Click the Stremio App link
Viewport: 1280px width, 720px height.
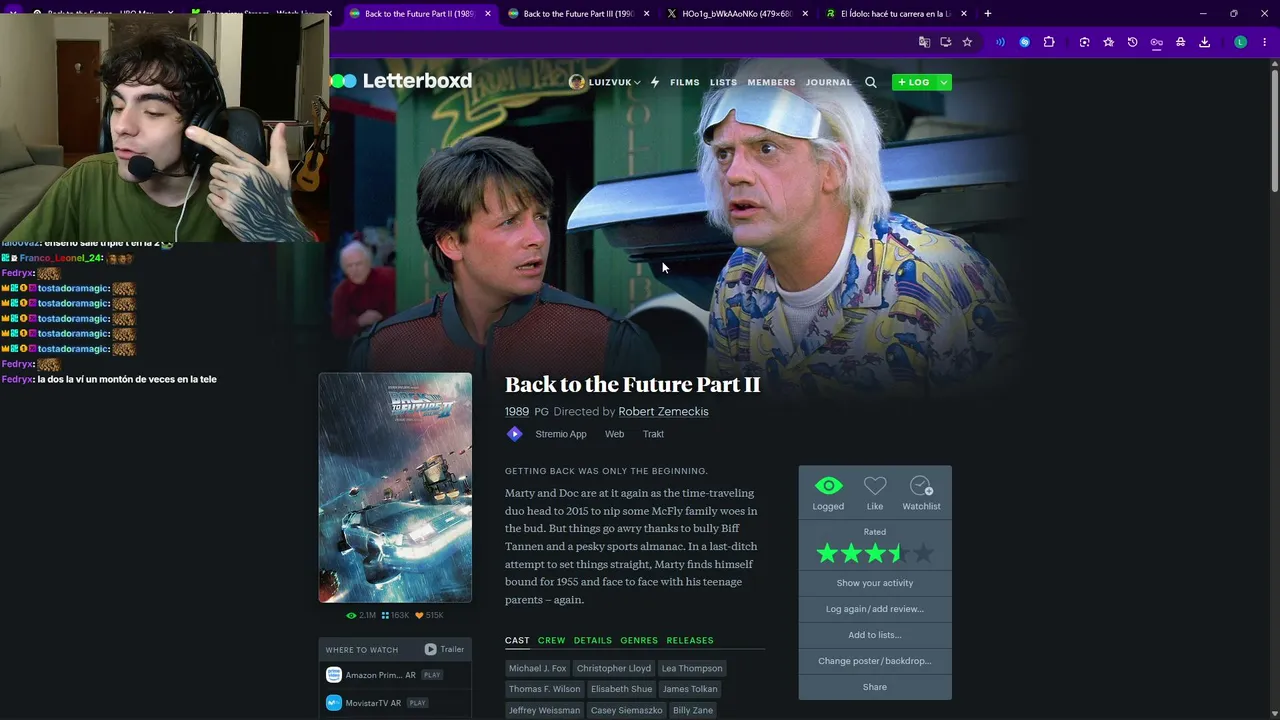[561, 434]
